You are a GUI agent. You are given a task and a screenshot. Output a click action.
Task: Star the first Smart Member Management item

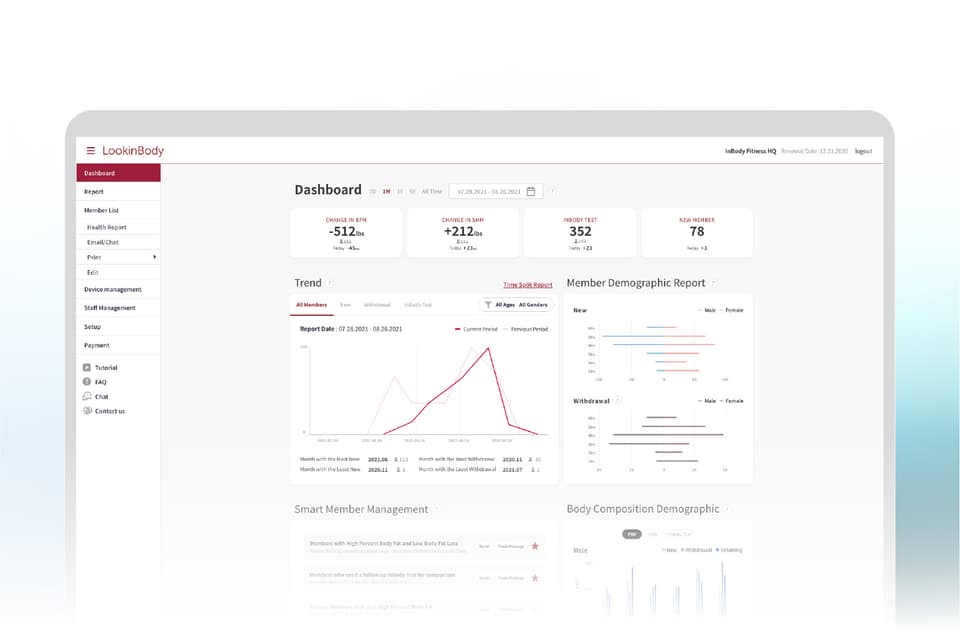pos(535,546)
